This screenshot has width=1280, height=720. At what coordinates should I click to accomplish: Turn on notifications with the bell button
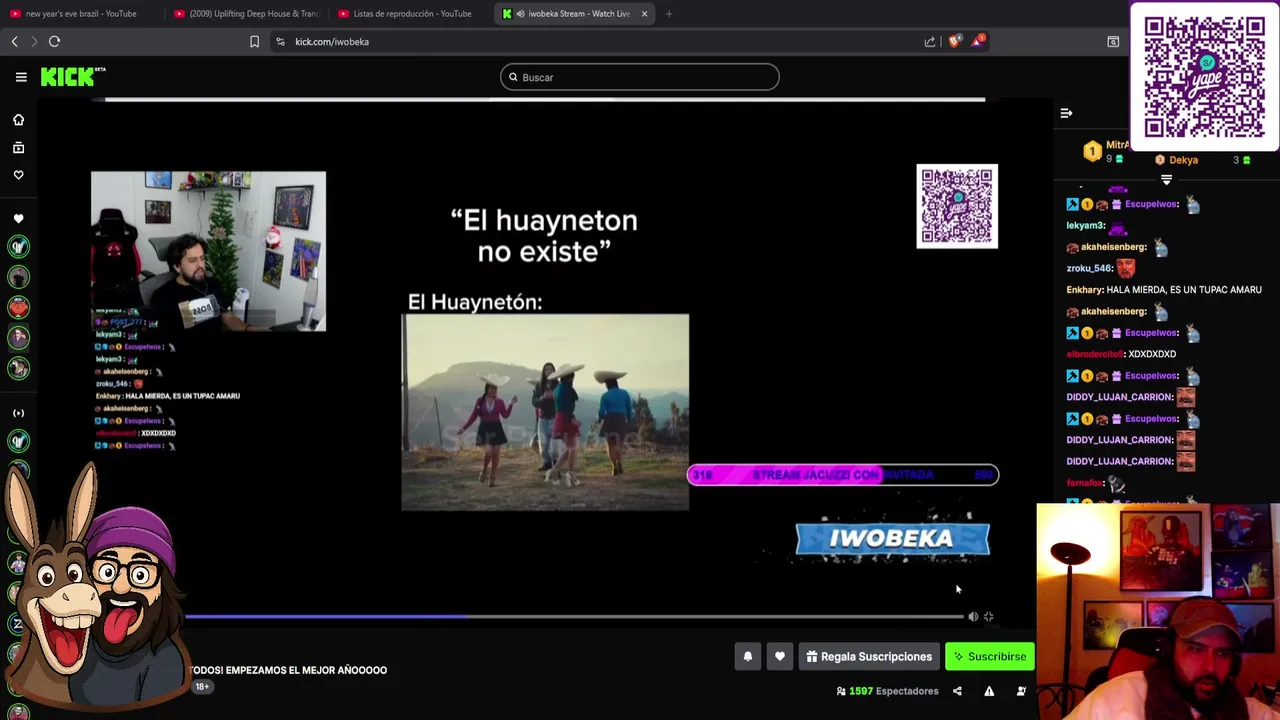coord(747,657)
